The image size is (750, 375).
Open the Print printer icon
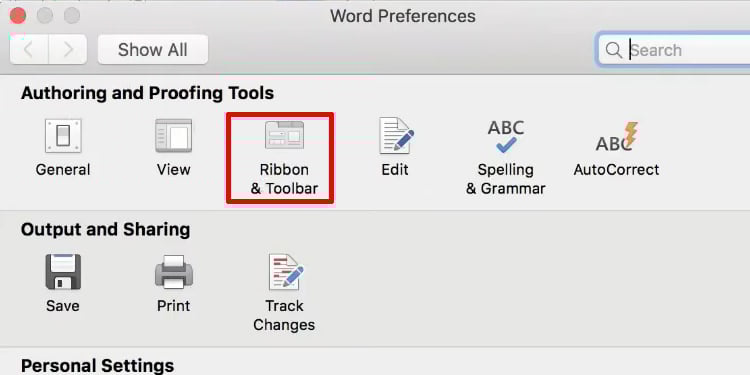(x=174, y=272)
